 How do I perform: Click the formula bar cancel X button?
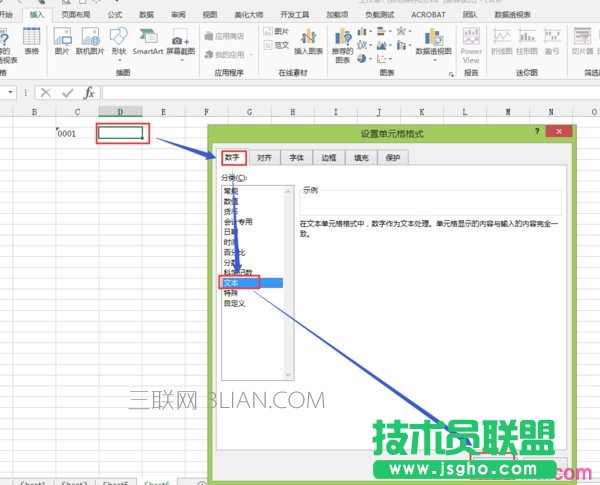coord(46,93)
